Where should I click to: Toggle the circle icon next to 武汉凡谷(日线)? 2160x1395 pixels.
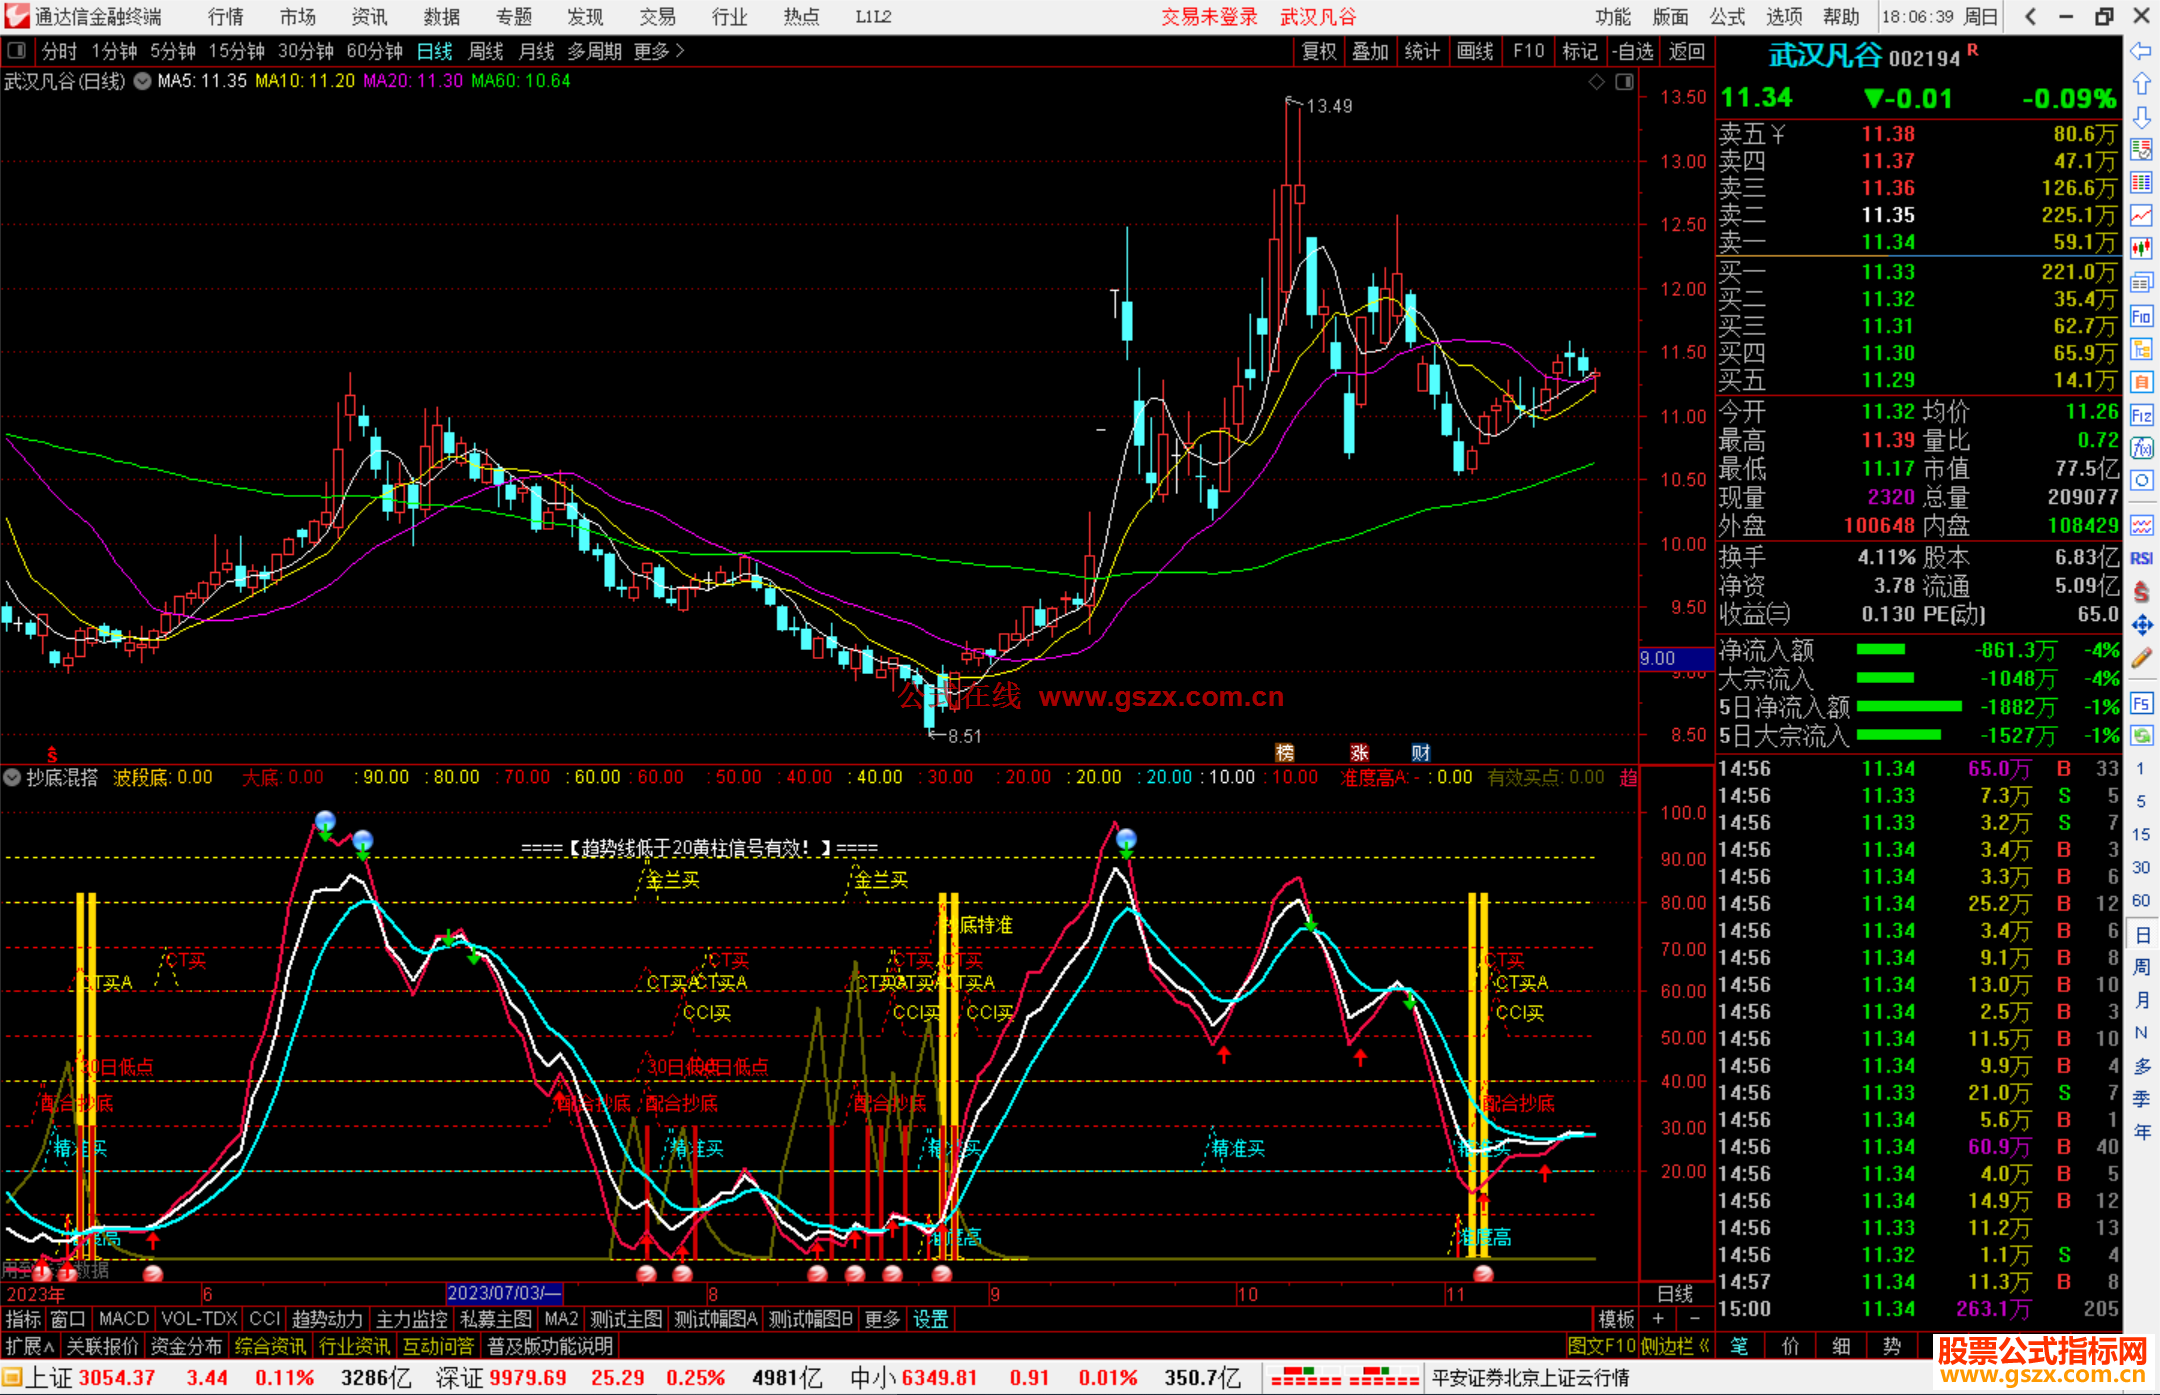pos(142,81)
